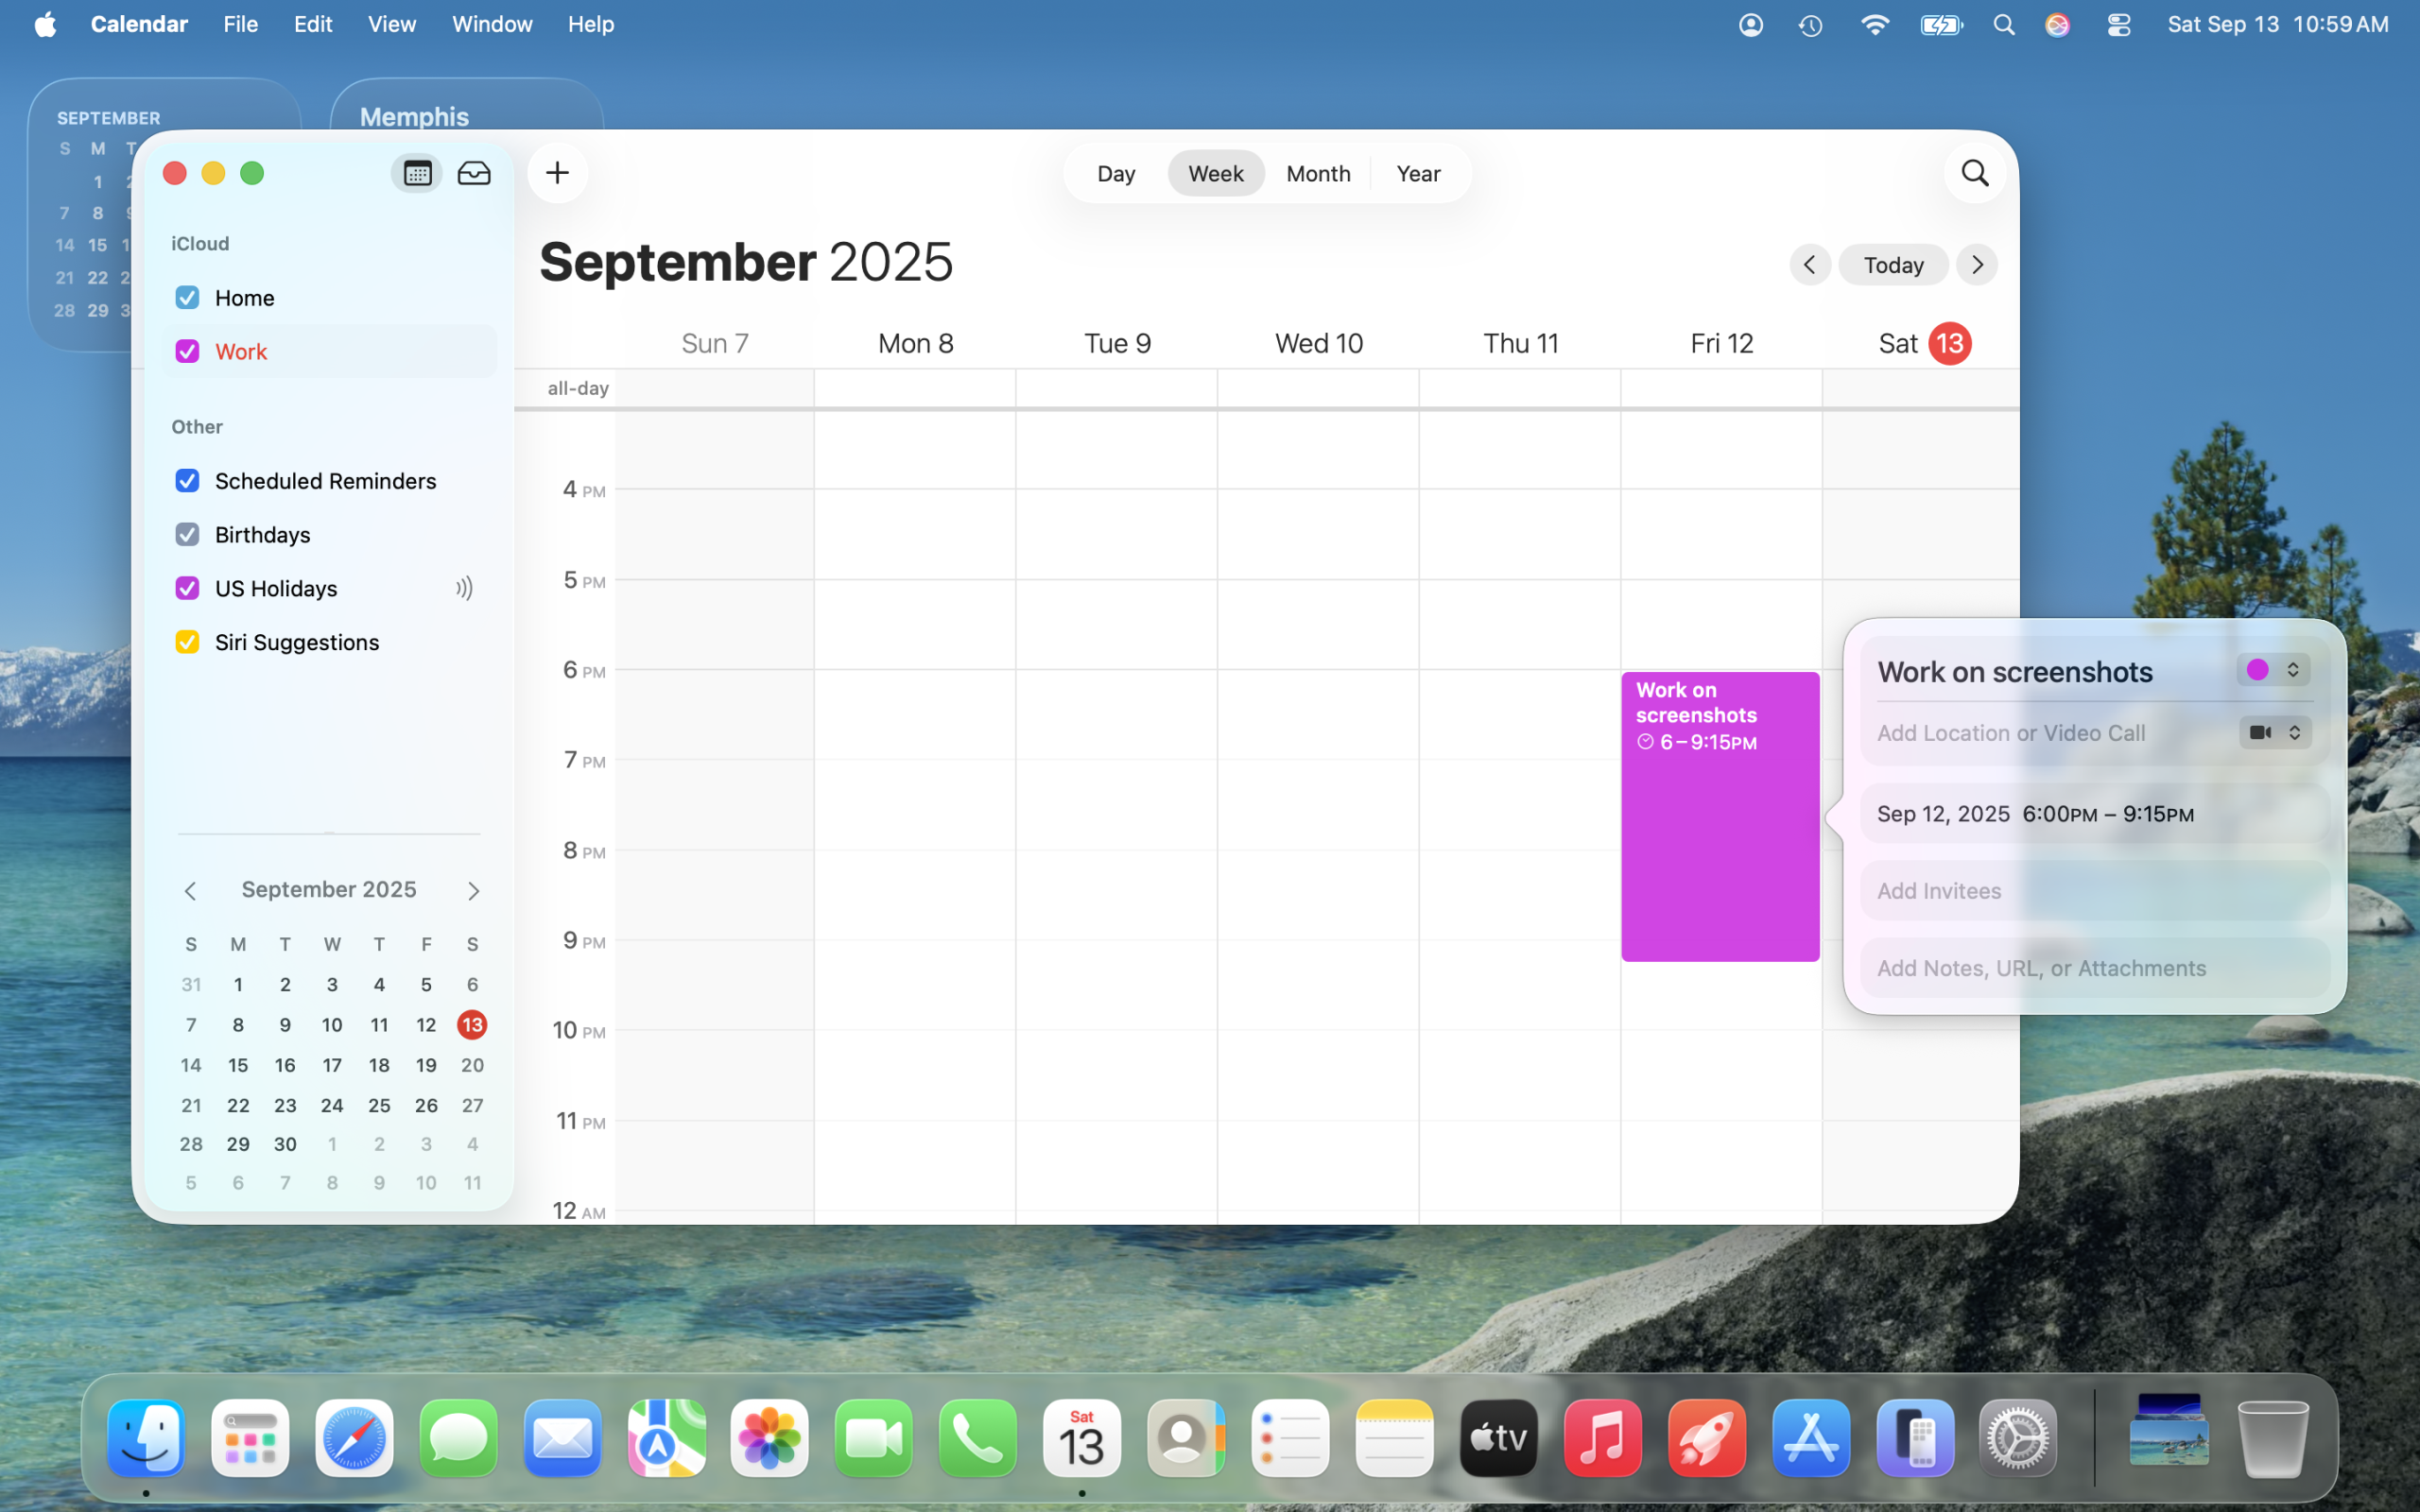This screenshot has height=1512, width=2420.
Task: Go to previous week arrow
Action: click(1809, 265)
